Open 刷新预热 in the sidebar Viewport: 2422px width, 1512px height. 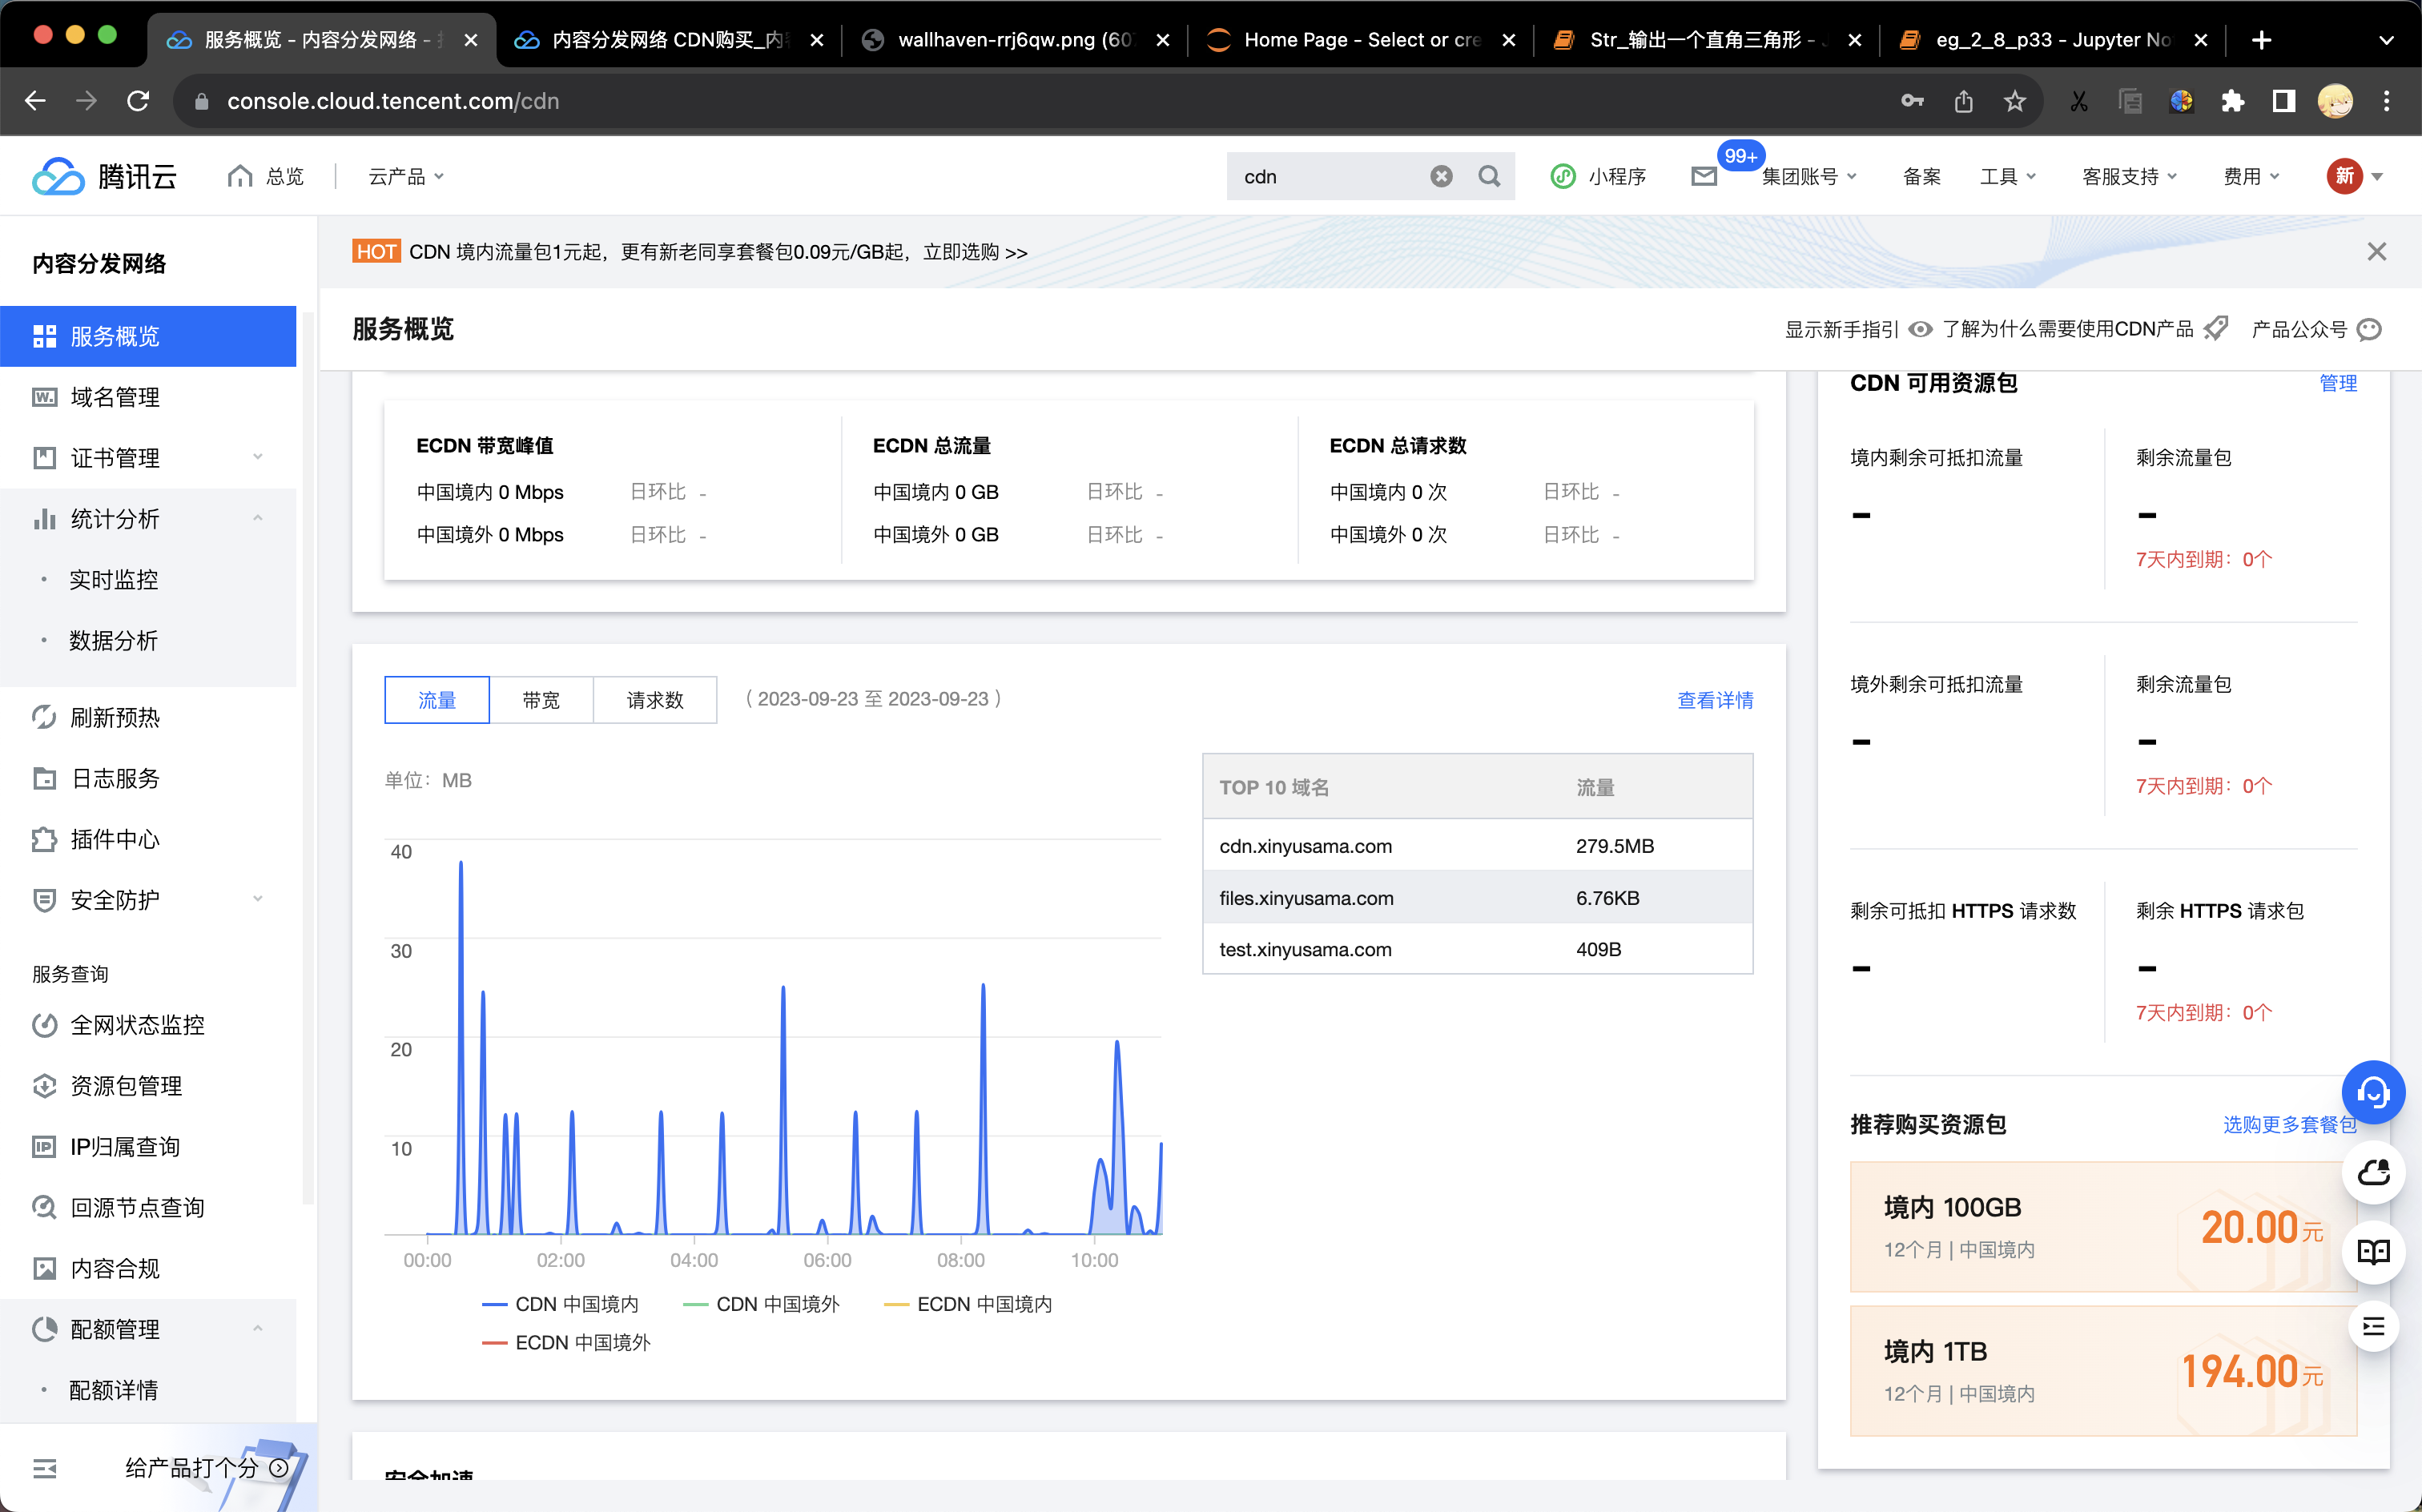148,717
